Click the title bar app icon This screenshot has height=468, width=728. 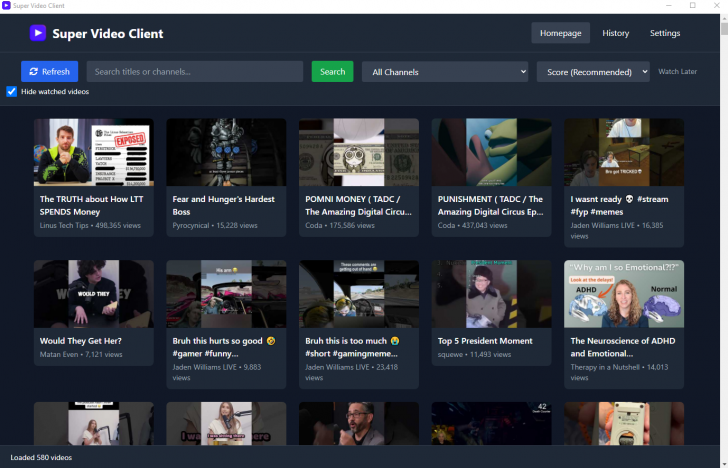pos(6,6)
